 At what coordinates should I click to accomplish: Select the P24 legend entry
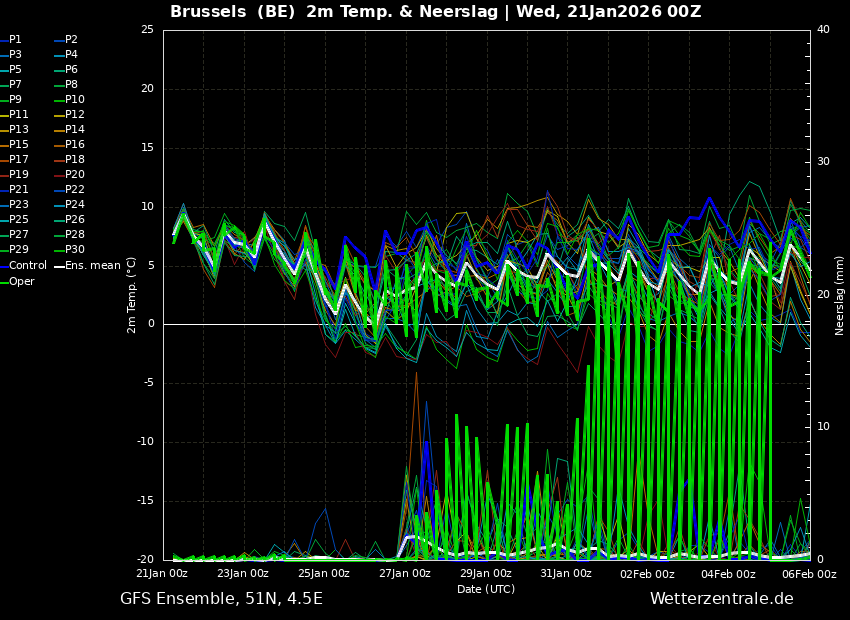(74, 205)
